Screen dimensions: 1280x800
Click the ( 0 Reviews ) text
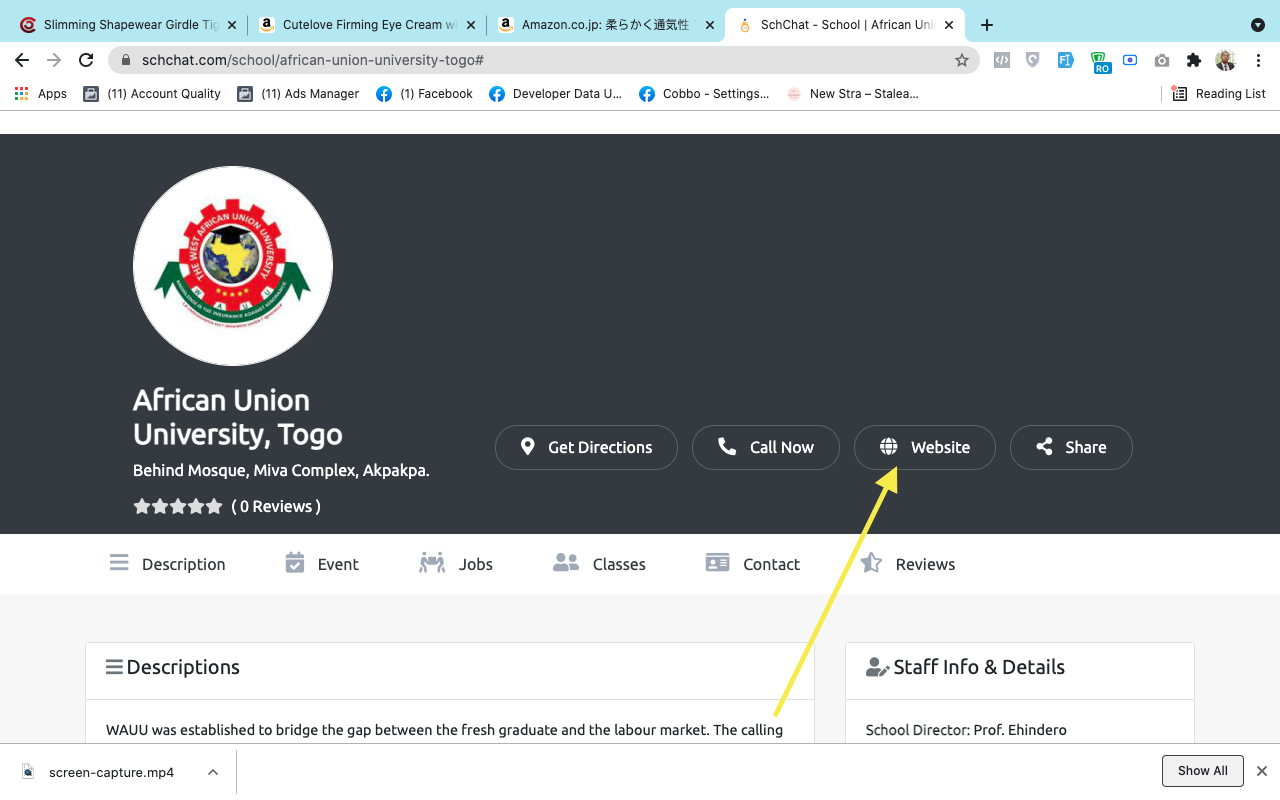276,506
